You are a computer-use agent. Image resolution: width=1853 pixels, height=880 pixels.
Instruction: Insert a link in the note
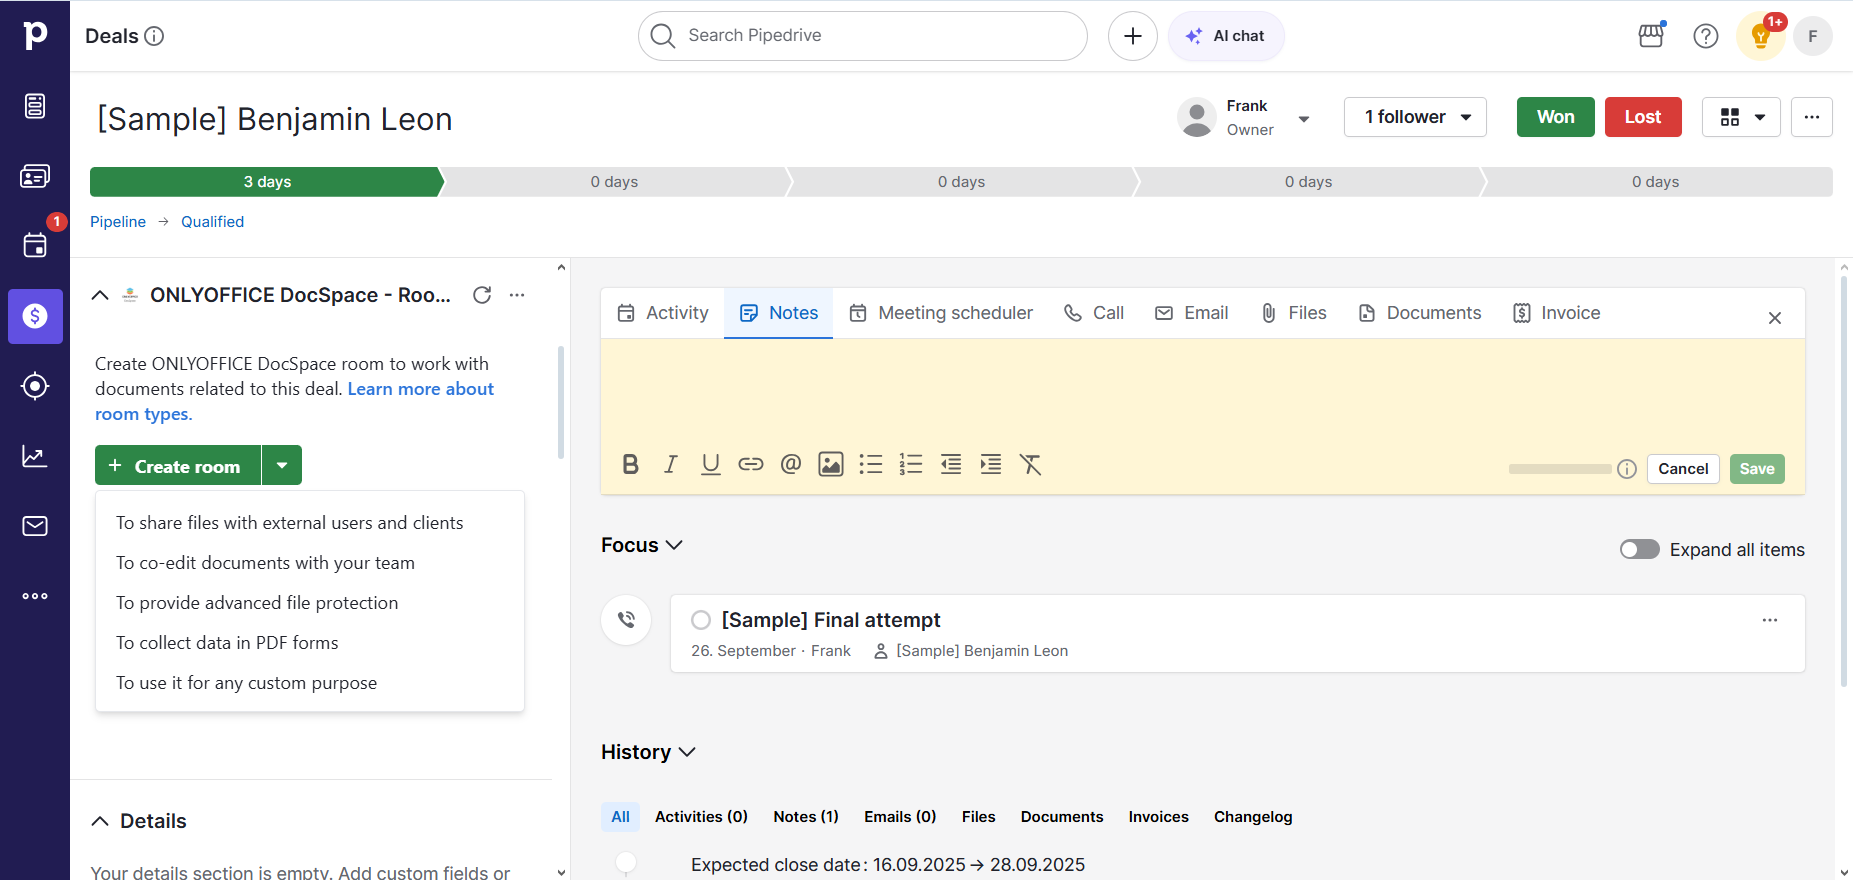pos(751,464)
